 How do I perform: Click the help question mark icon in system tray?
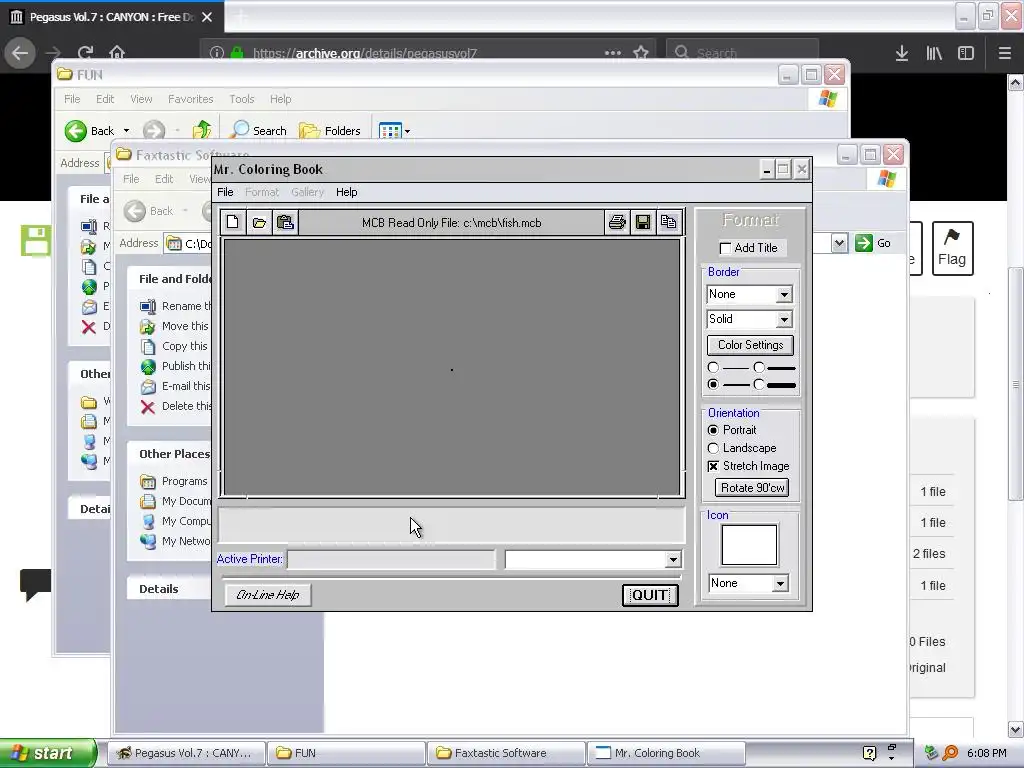pos(869,753)
